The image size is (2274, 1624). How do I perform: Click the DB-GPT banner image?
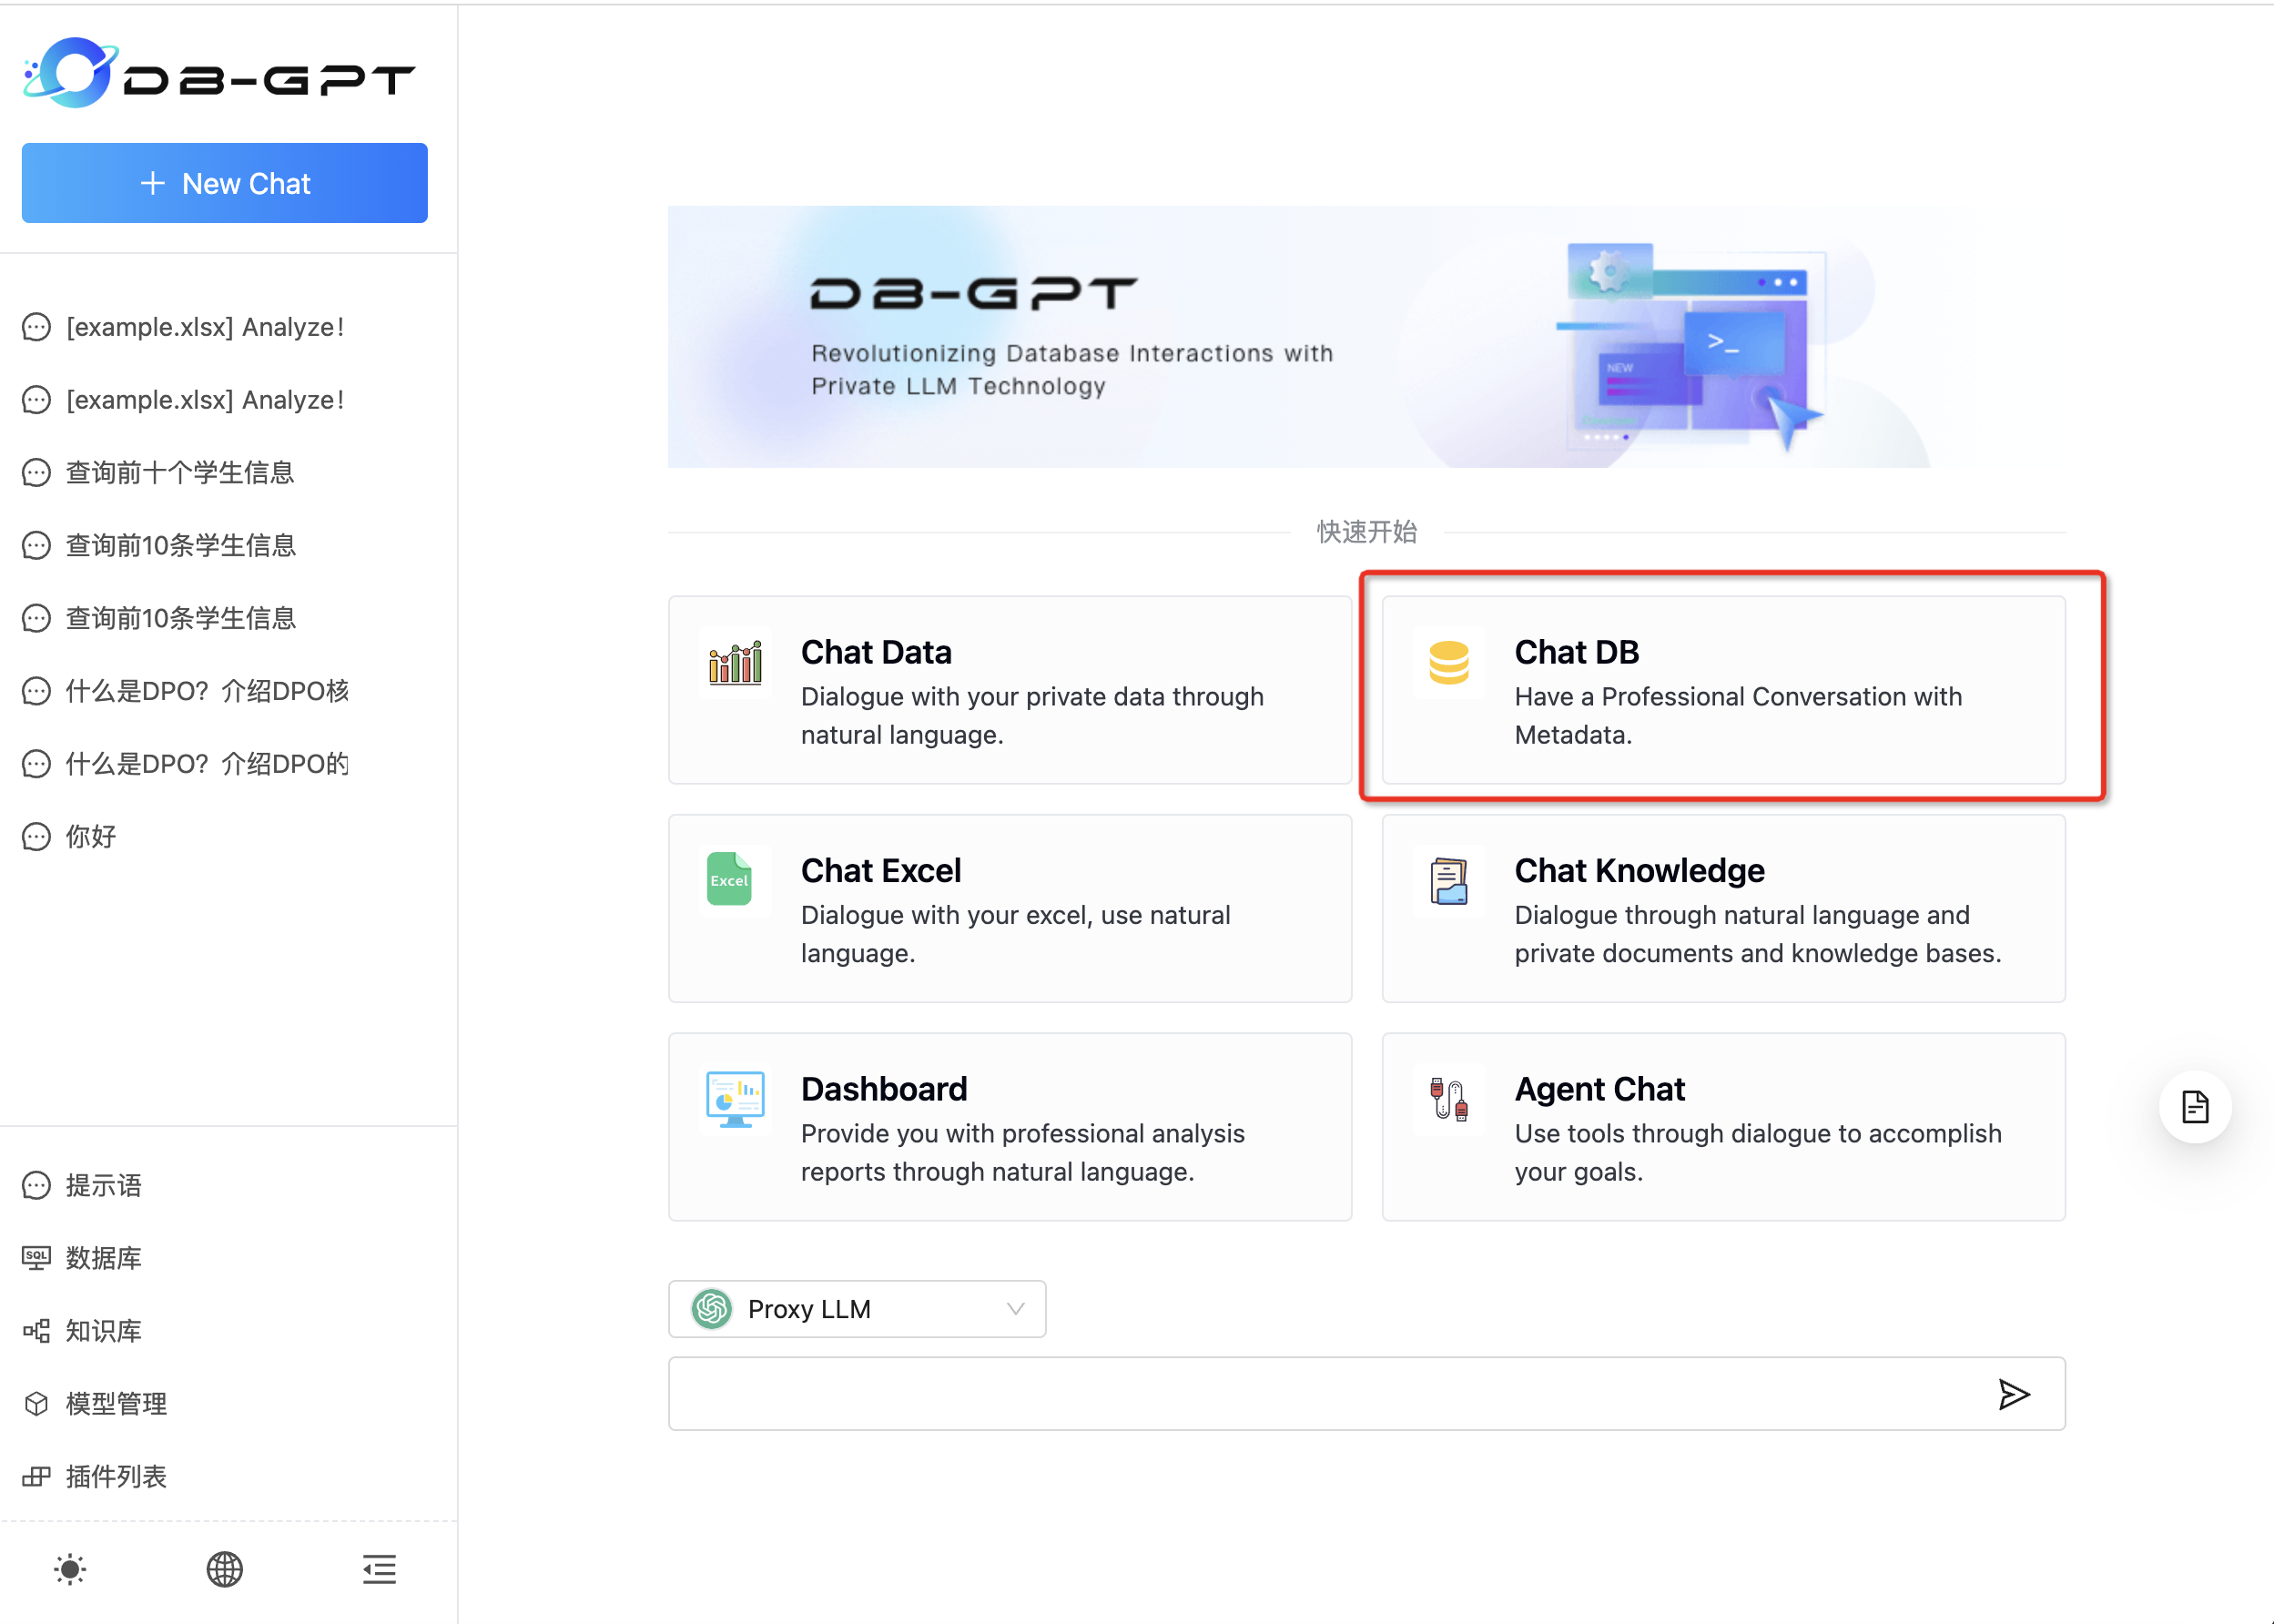click(x=1300, y=337)
